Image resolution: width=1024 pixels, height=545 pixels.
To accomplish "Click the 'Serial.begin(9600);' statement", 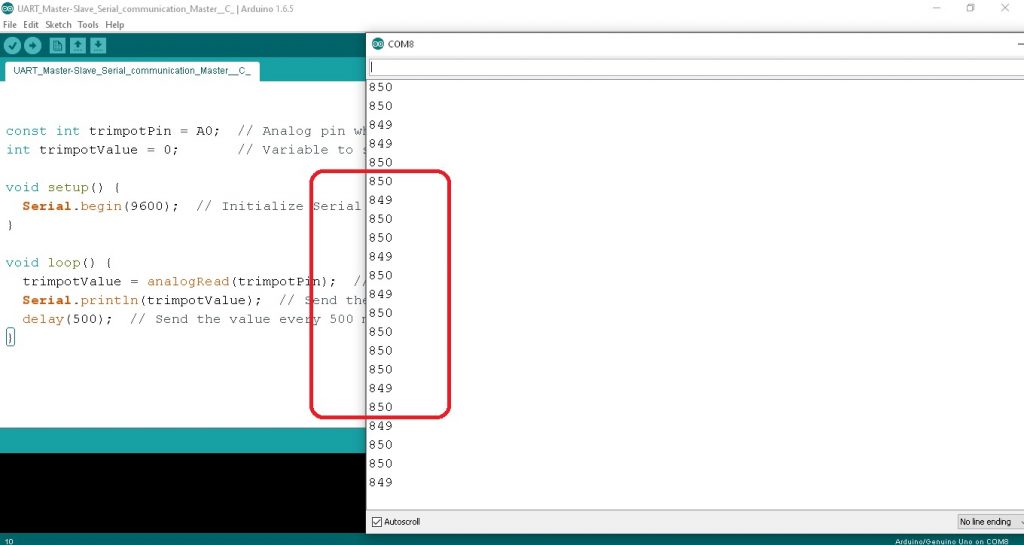I will (101, 206).
